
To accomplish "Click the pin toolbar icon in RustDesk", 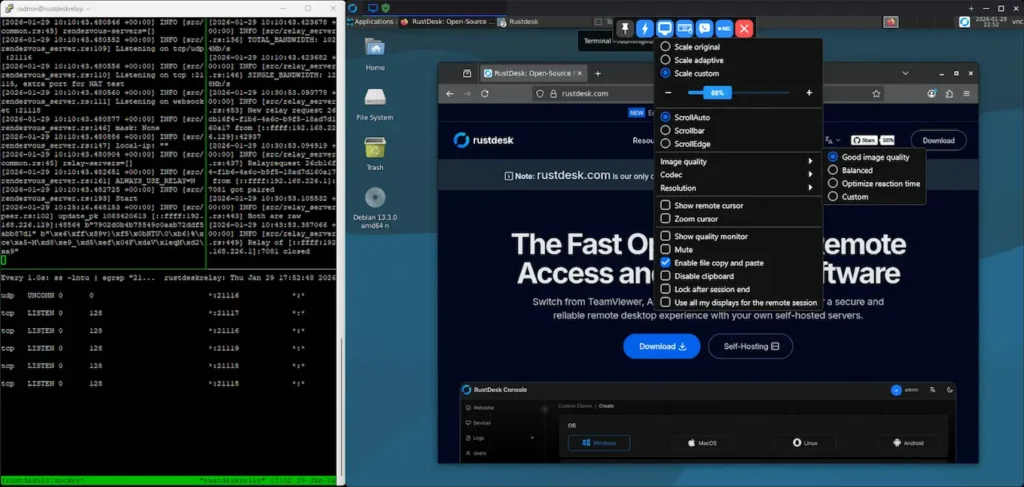I will (625, 28).
